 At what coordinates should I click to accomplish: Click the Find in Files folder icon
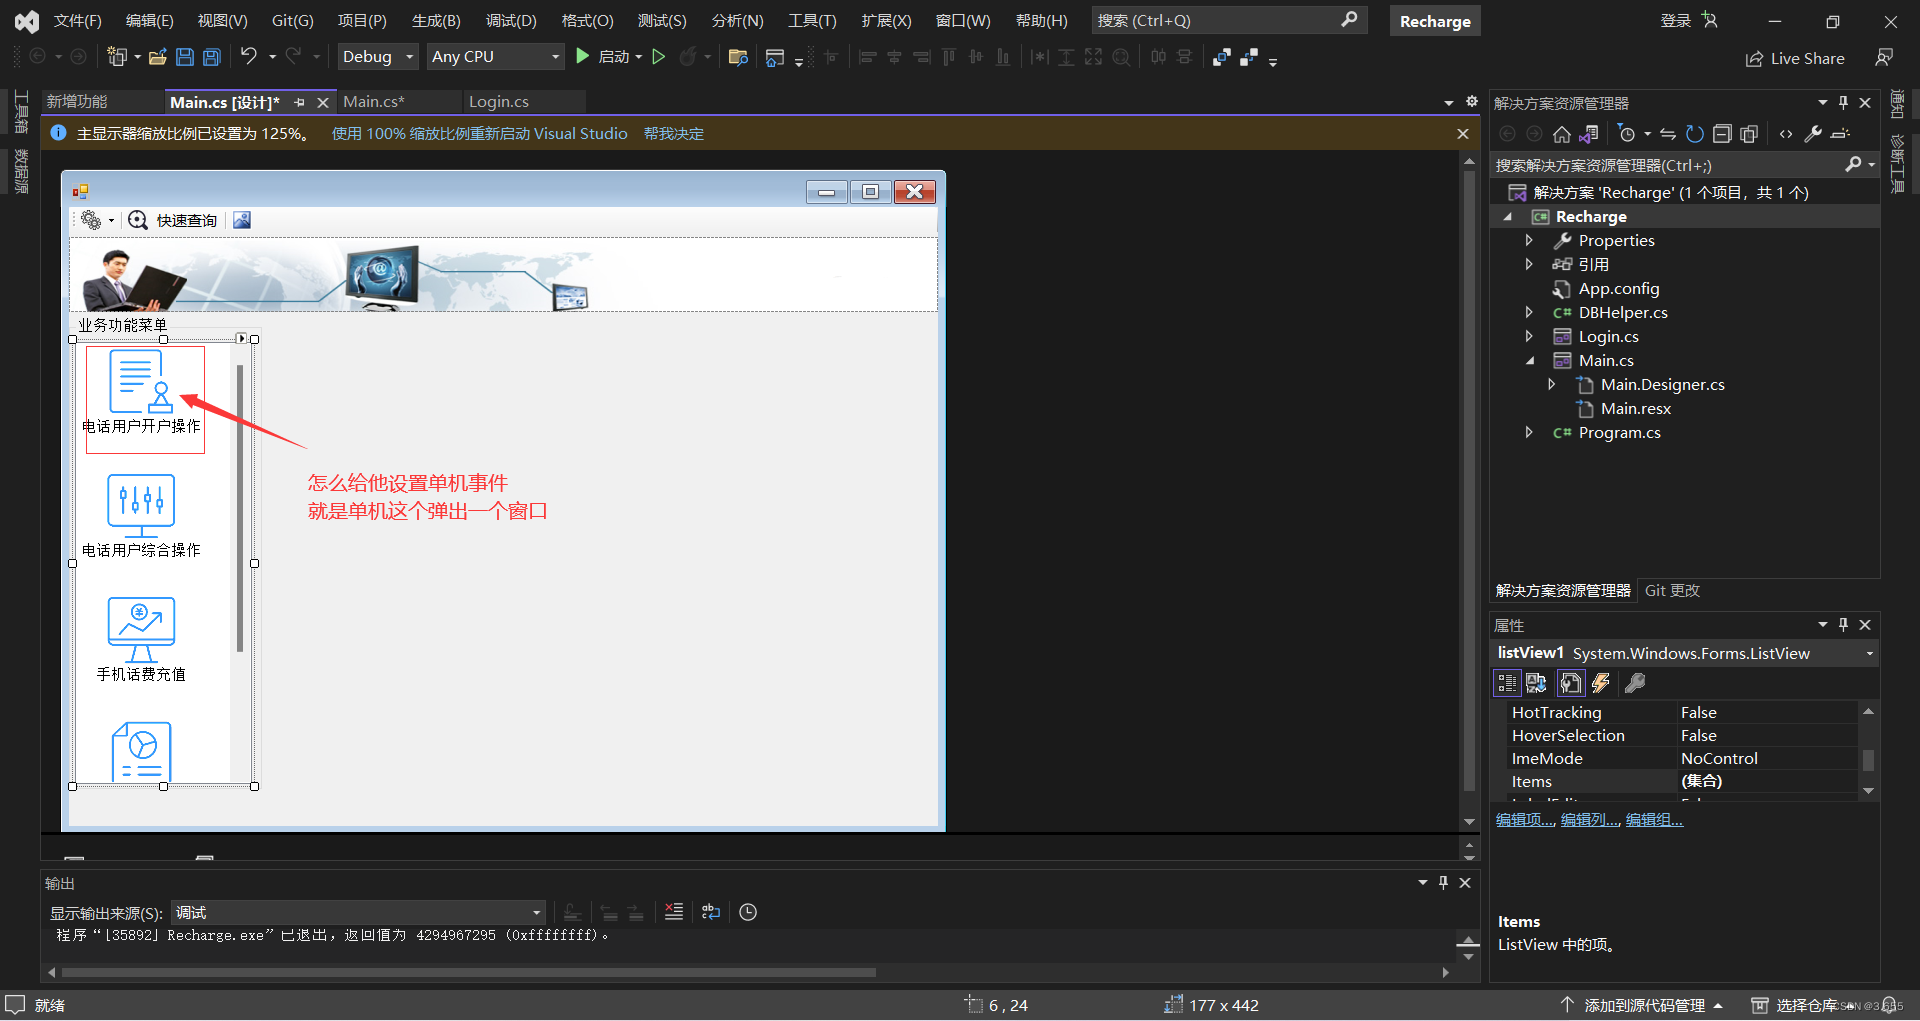[x=738, y=57]
